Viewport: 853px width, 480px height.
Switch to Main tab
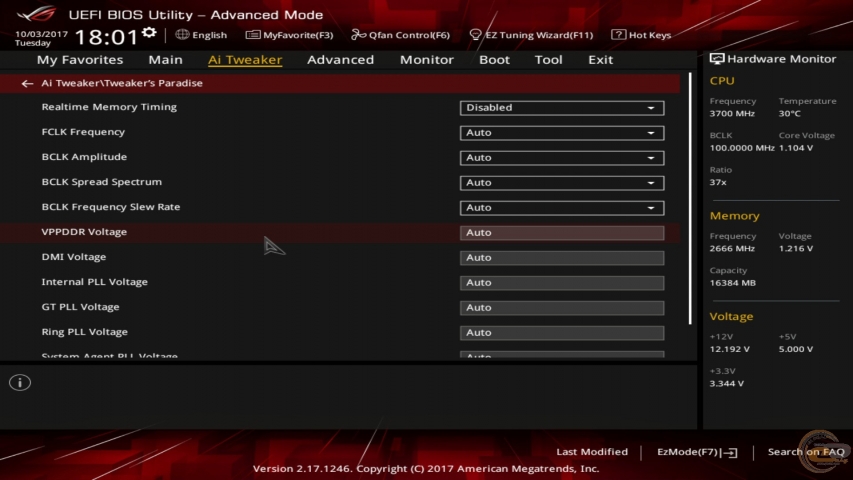click(165, 59)
